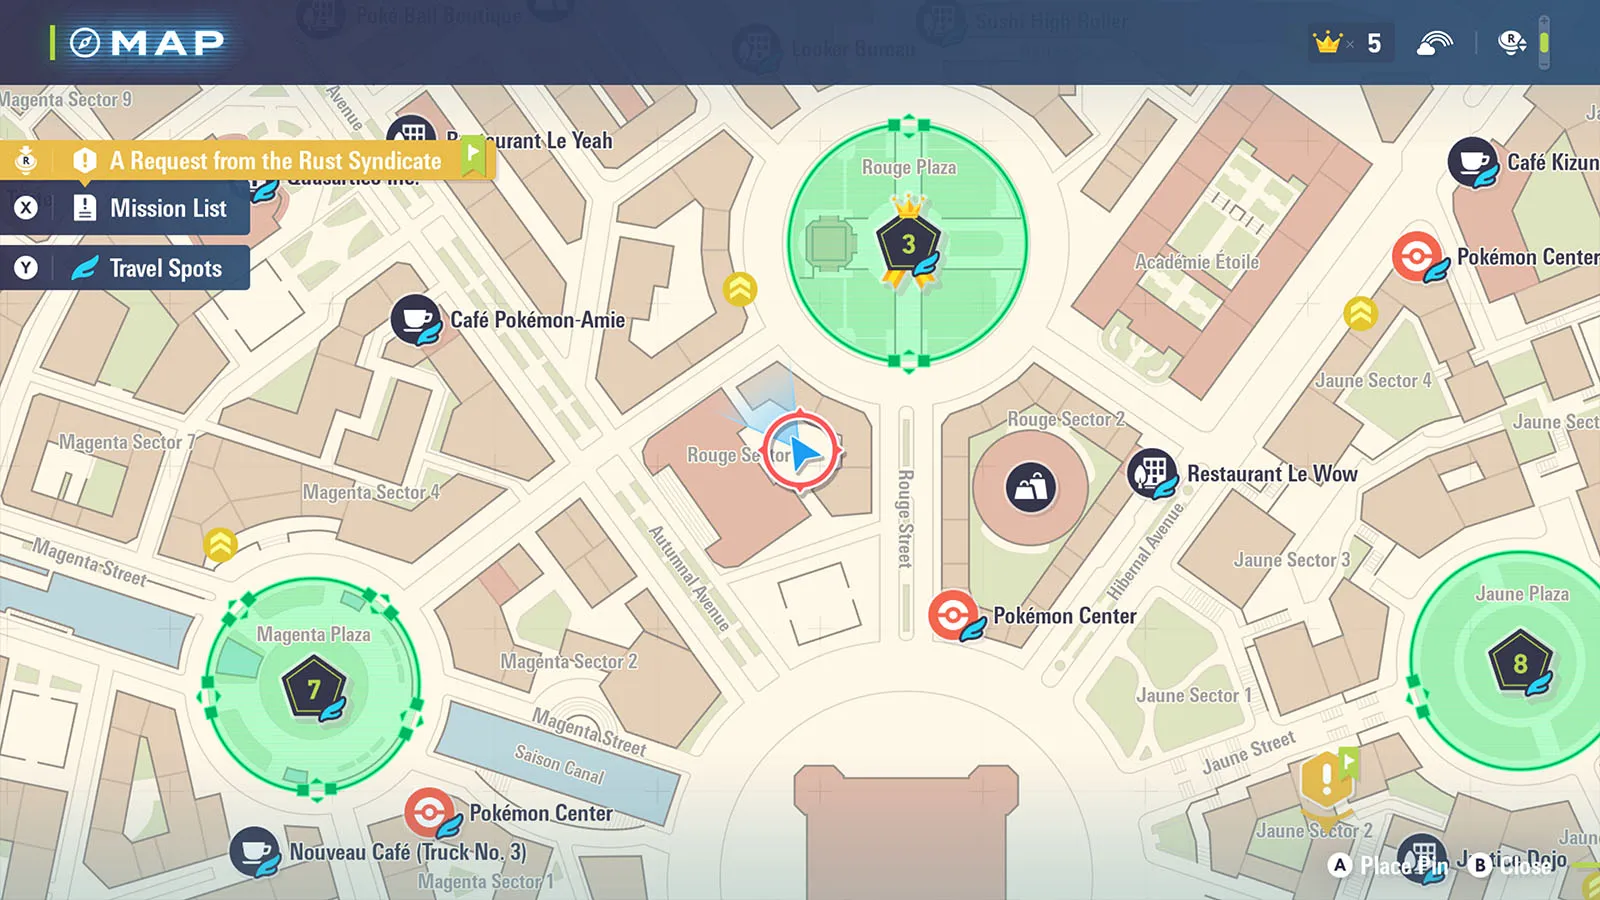The height and width of the screenshot is (900, 1600).
Task: Select the Nouveau Café Truck No. 3 icon
Action: [x=255, y=852]
